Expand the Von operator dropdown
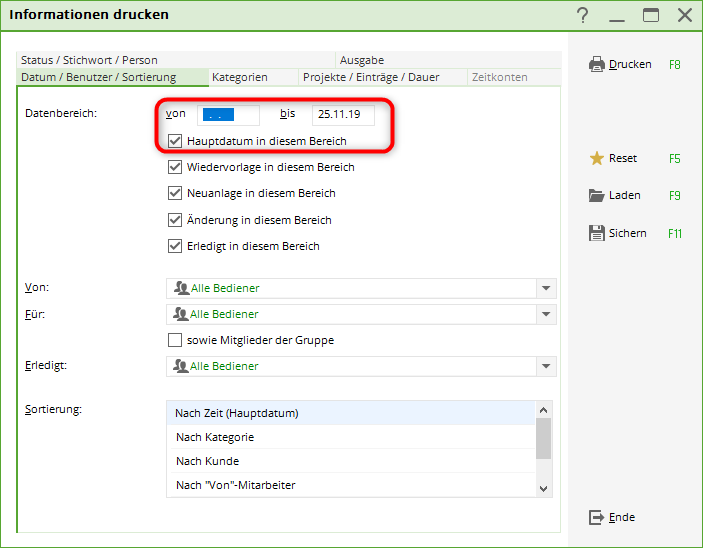Viewport: 703px width, 548px height. click(546, 288)
